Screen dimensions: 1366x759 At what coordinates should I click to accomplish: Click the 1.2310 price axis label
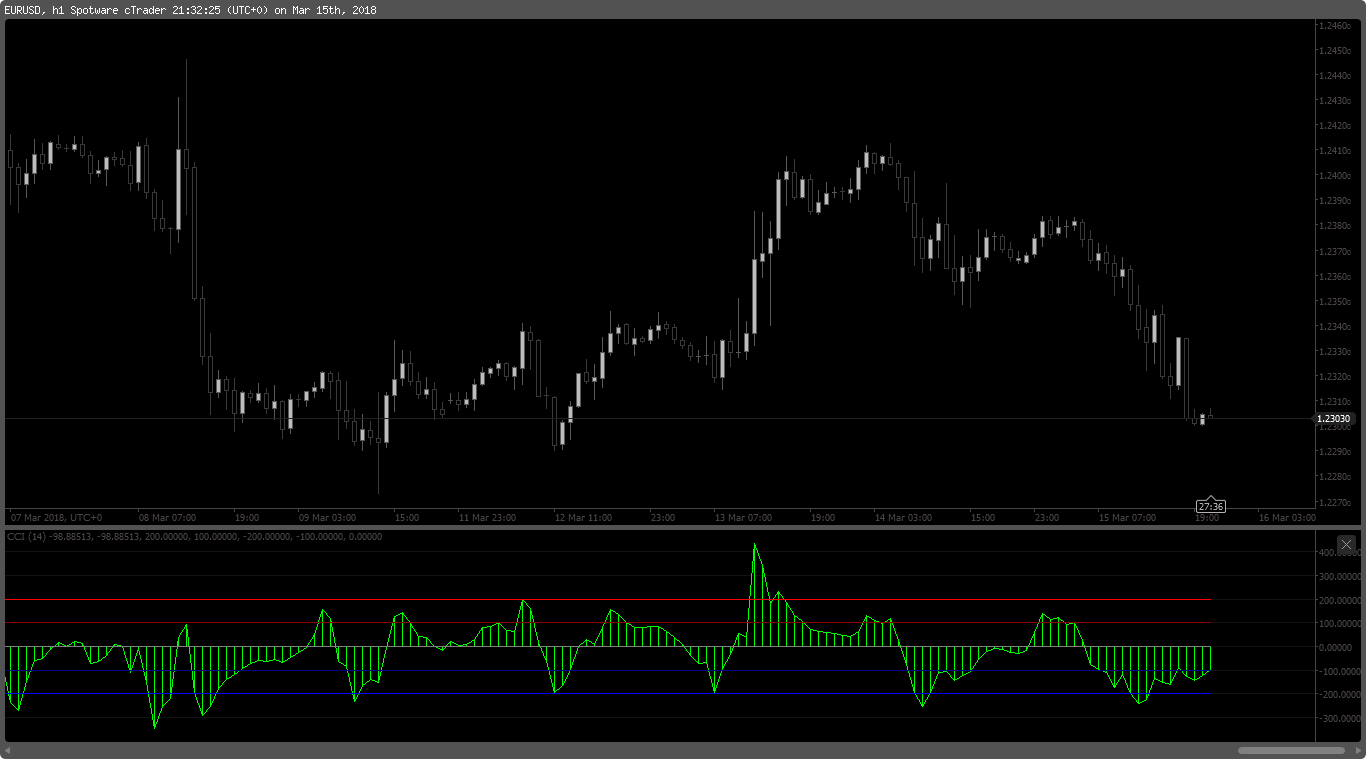pos(1335,402)
